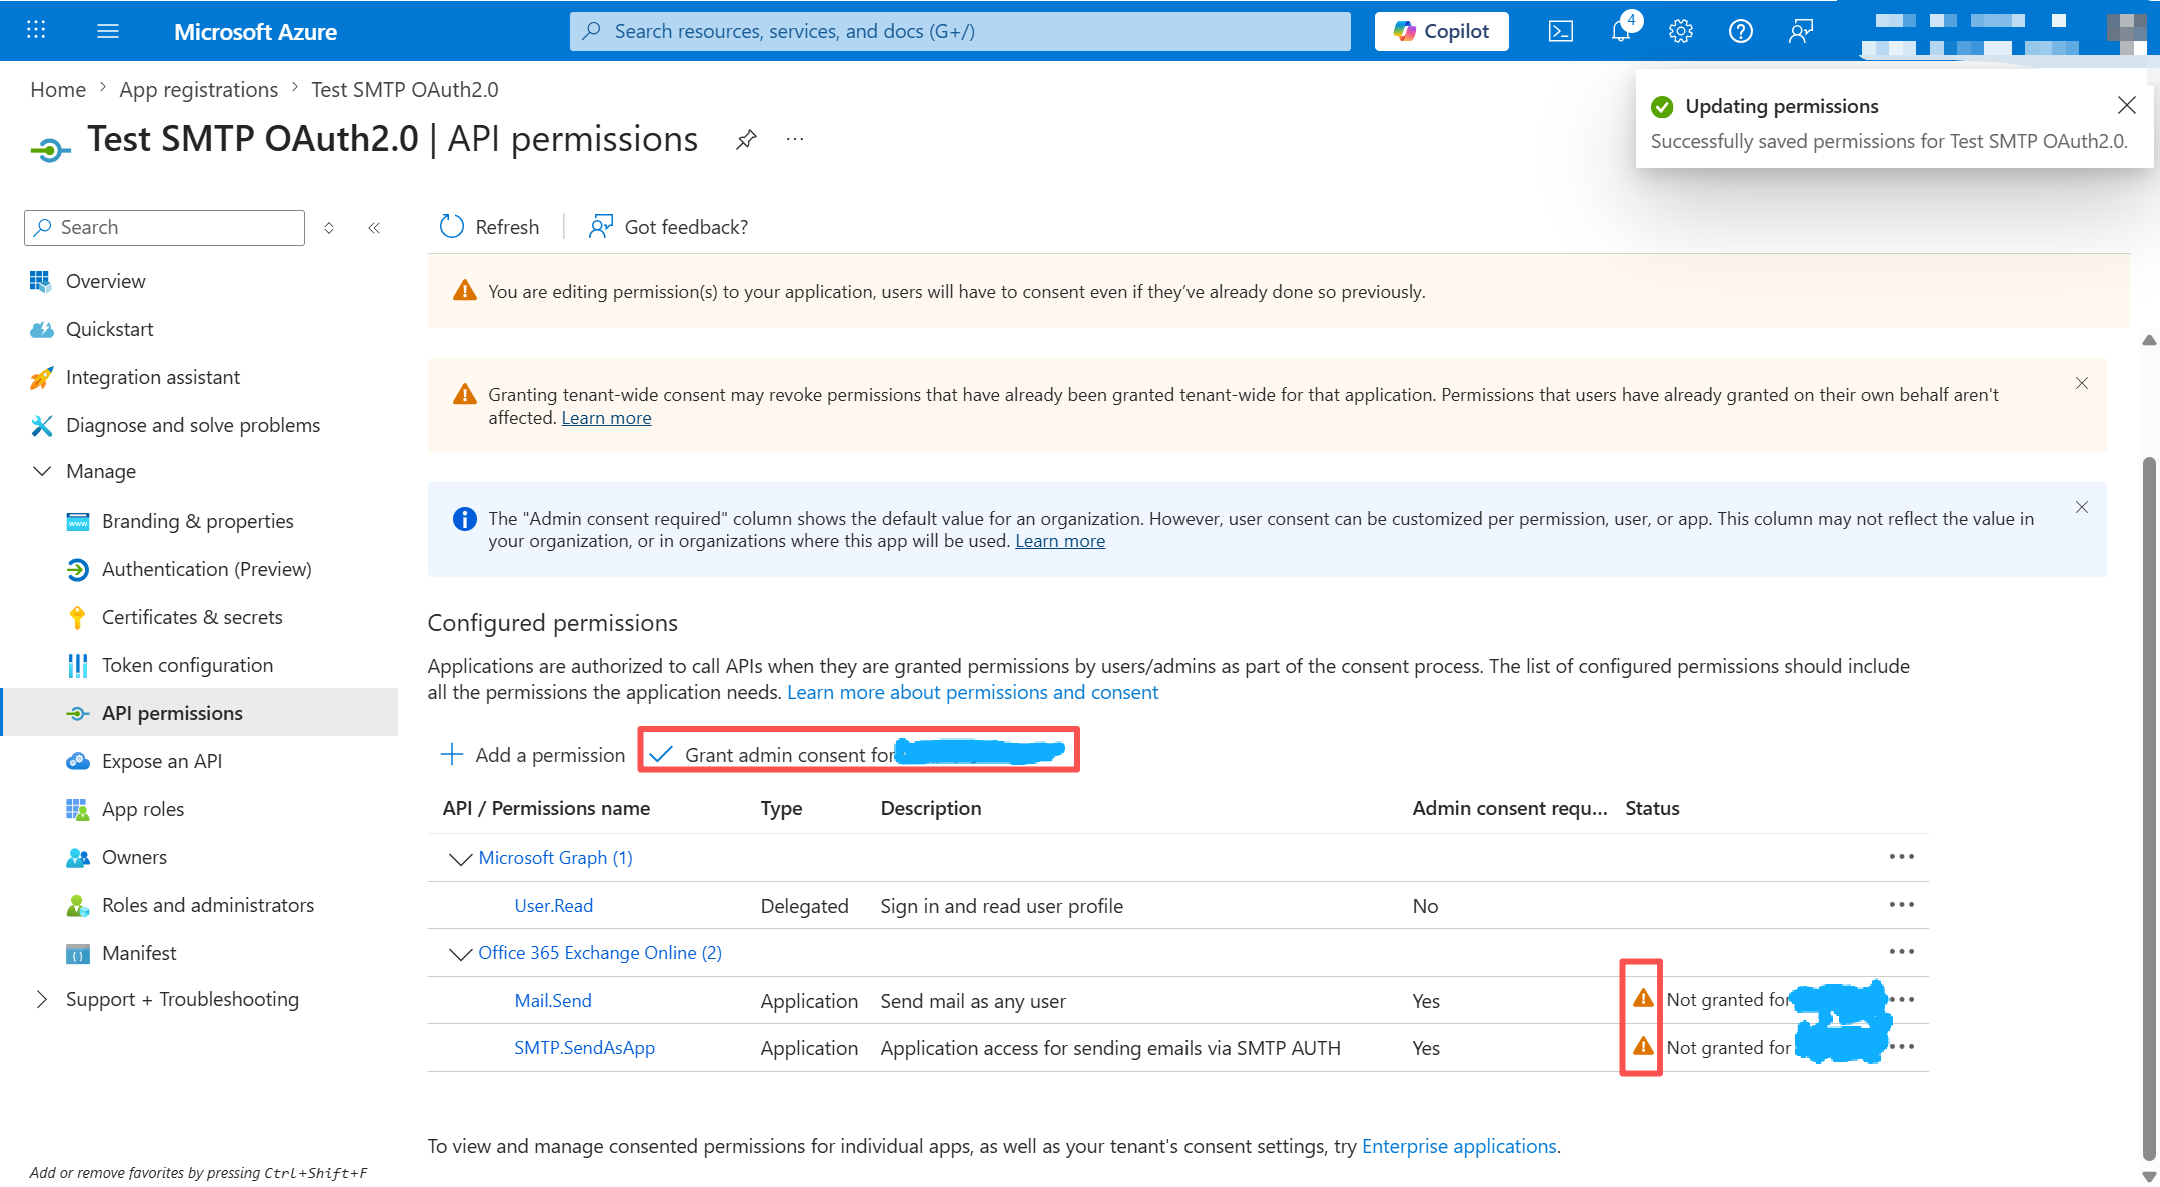Screen dimensions: 2160x1187
Task: Open the SMTP.SendAsApp permission
Action: click(x=584, y=1048)
